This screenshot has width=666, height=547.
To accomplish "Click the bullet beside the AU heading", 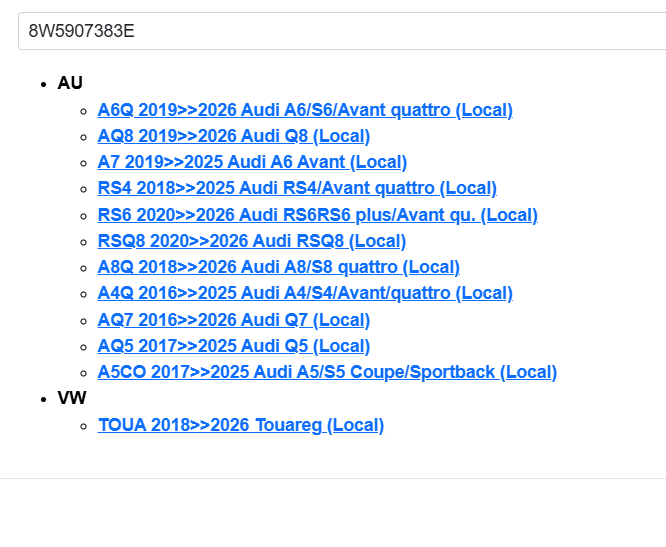I will click(44, 84).
